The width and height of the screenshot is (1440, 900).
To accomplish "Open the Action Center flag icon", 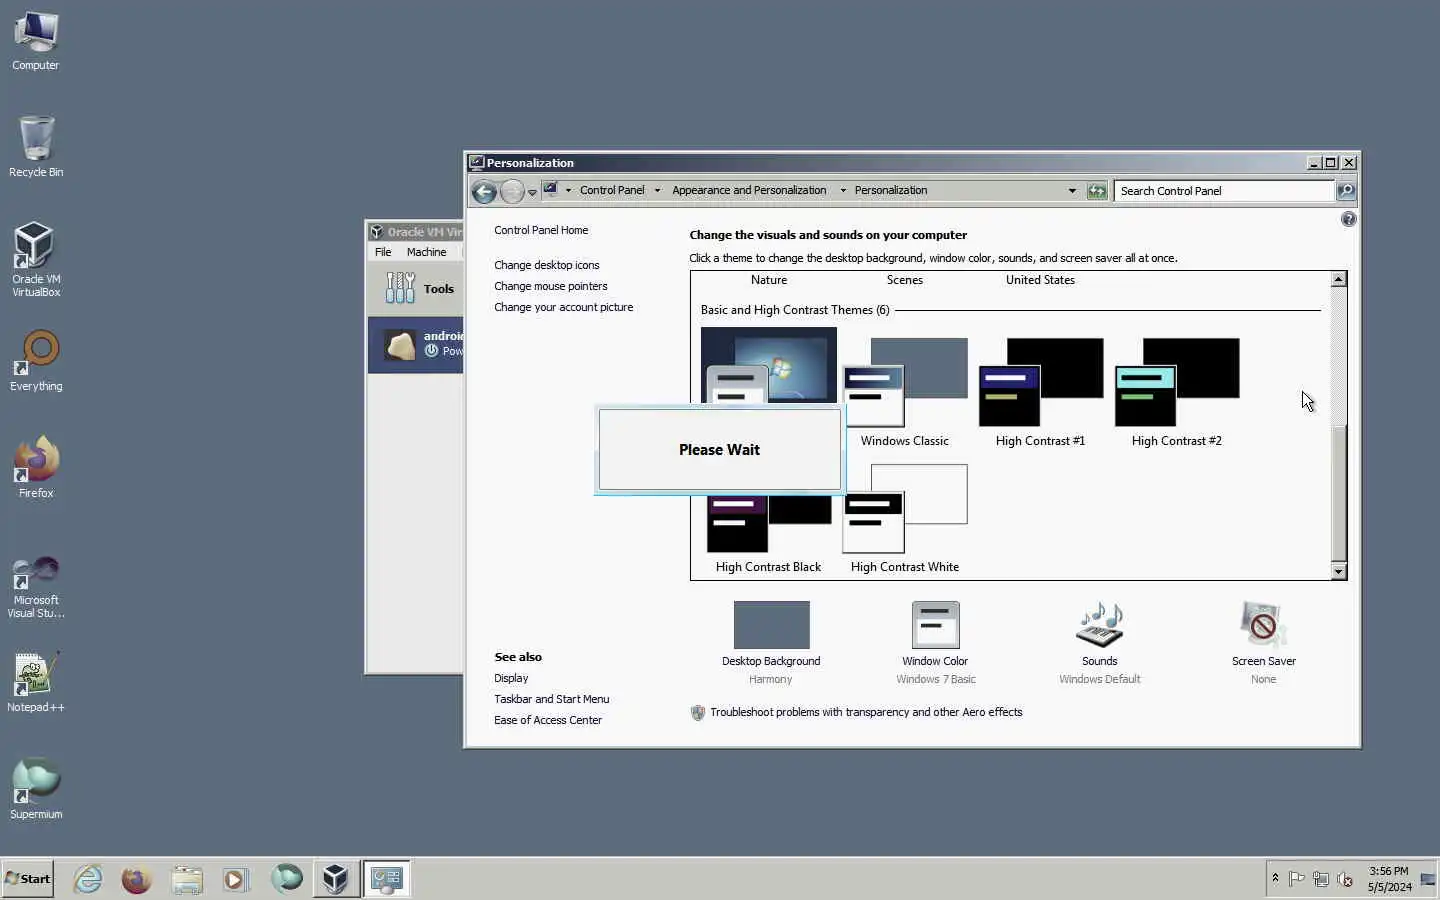I will pyautogui.click(x=1297, y=879).
